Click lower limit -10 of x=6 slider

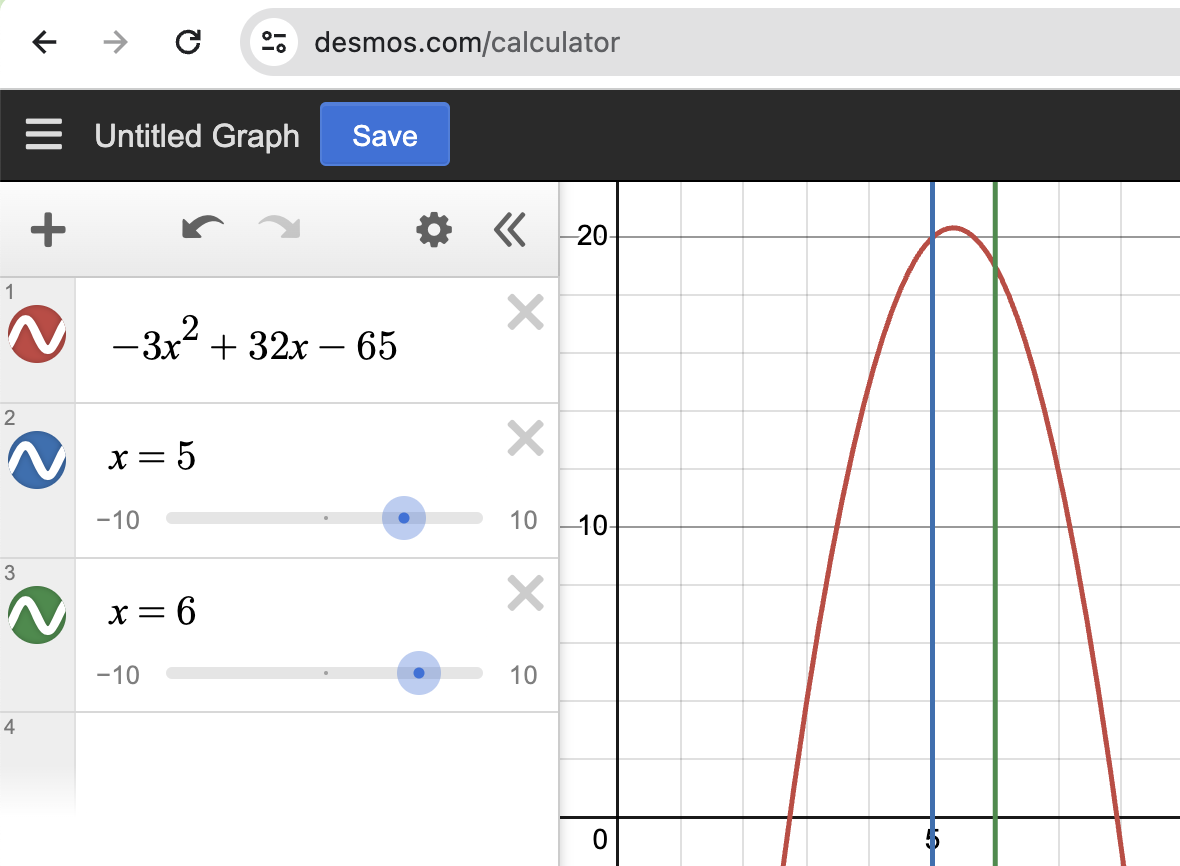[118, 675]
